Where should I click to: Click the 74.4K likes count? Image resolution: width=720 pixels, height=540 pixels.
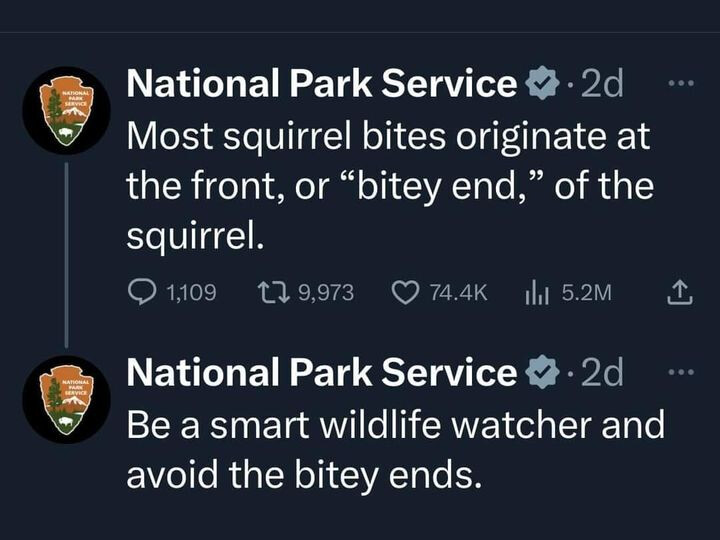[457, 292]
